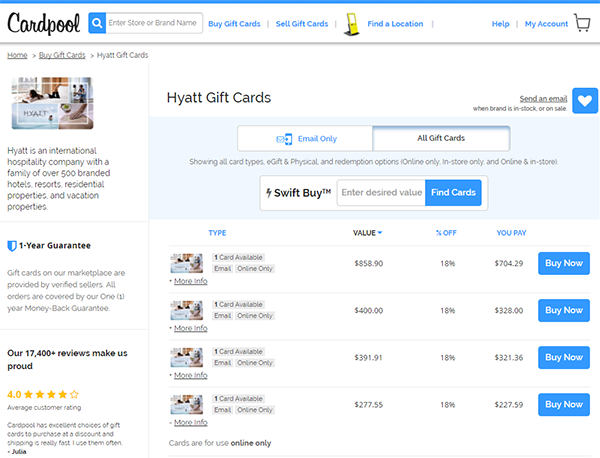The width and height of the screenshot is (600, 458).
Task: Click the card thumbnail for the $400.00 row
Action: 187,310
